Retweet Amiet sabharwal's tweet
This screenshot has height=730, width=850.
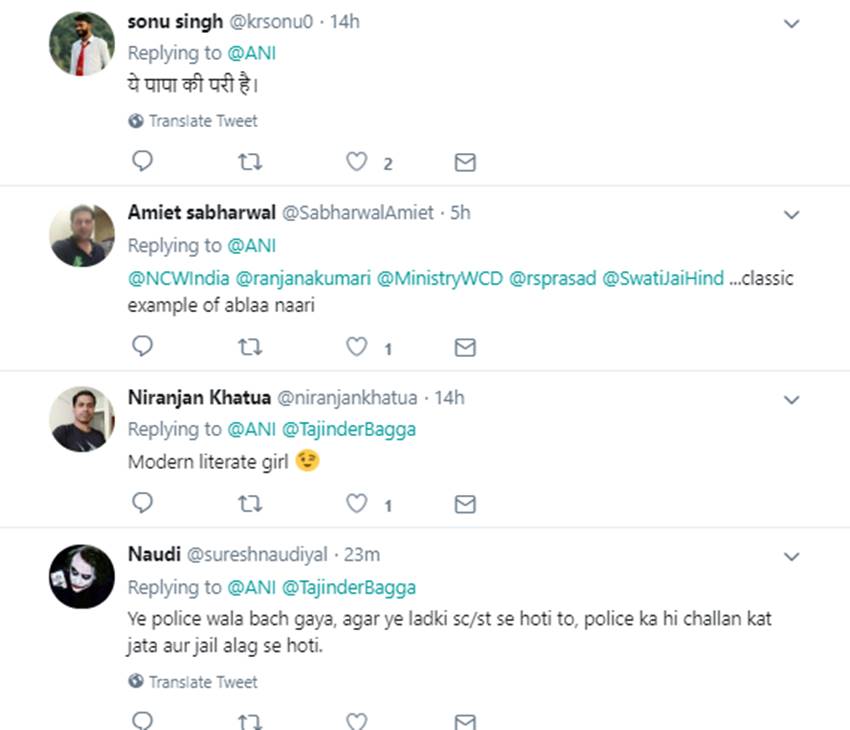(250, 346)
